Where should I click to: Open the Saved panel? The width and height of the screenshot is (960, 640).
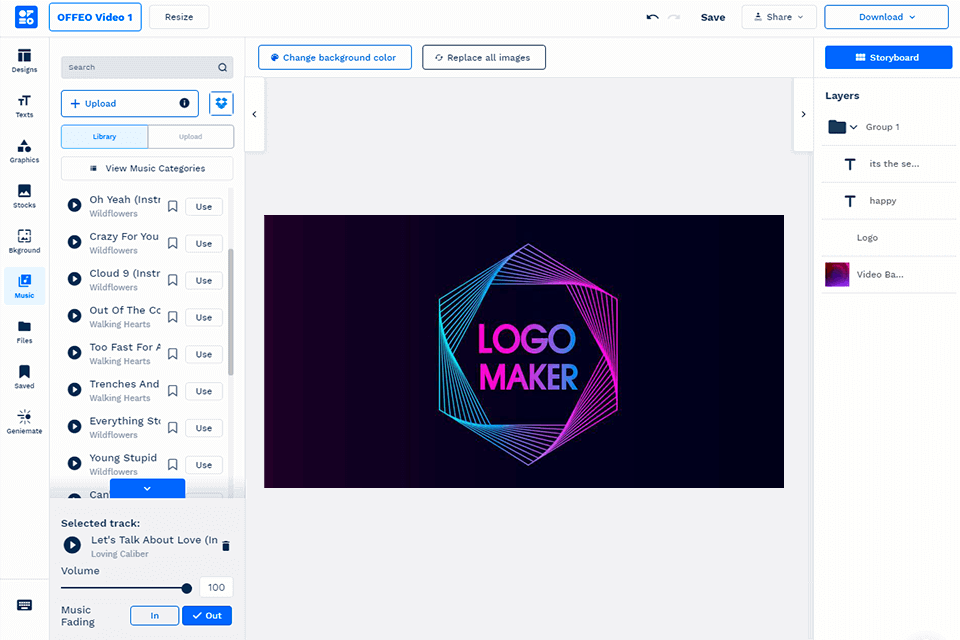(x=24, y=375)
